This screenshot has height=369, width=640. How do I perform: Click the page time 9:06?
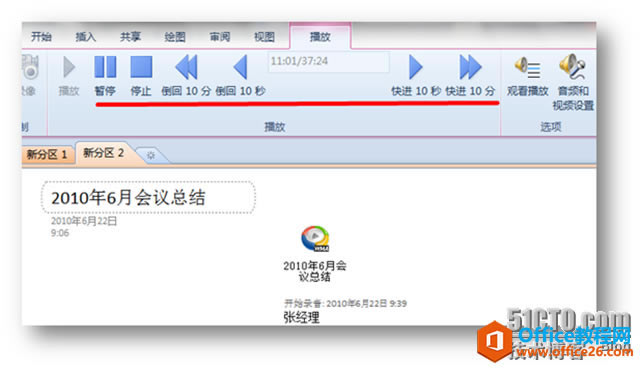point(60,233)
